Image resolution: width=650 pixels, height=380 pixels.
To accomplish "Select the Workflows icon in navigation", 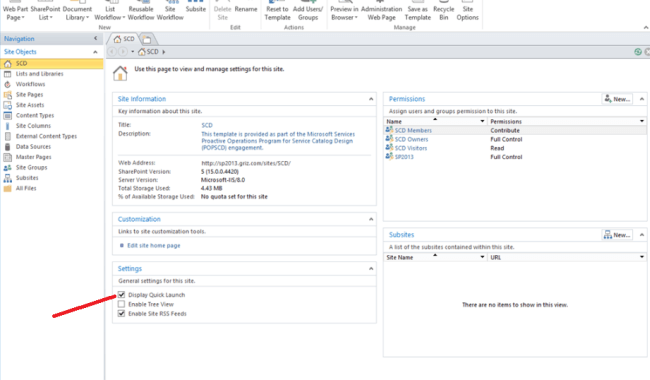I will click(7, 84).
